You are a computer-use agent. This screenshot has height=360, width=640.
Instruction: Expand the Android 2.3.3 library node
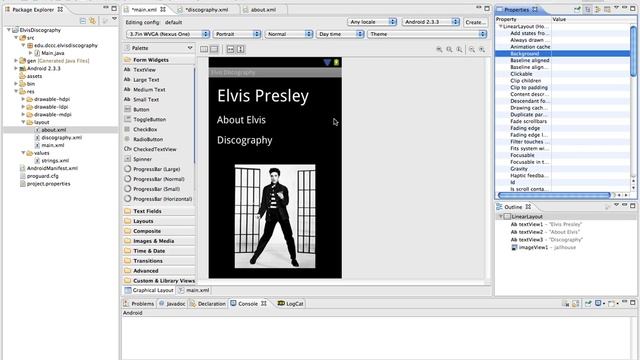(x=16, y=69)
